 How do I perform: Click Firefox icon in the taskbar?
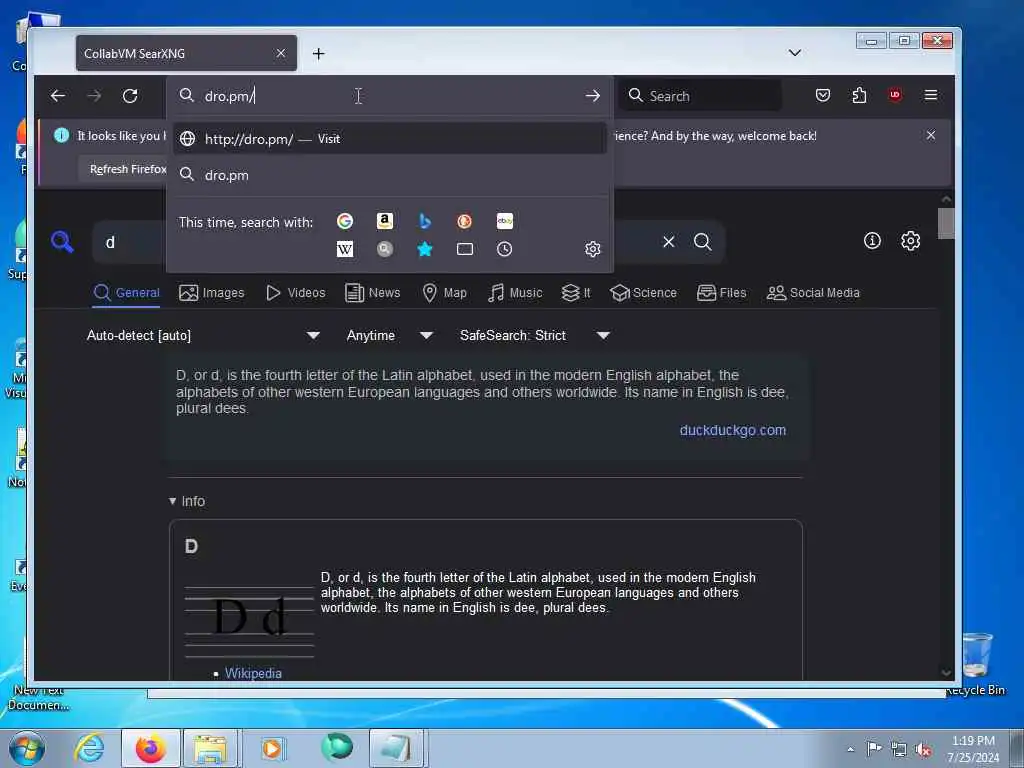[150, 748]
